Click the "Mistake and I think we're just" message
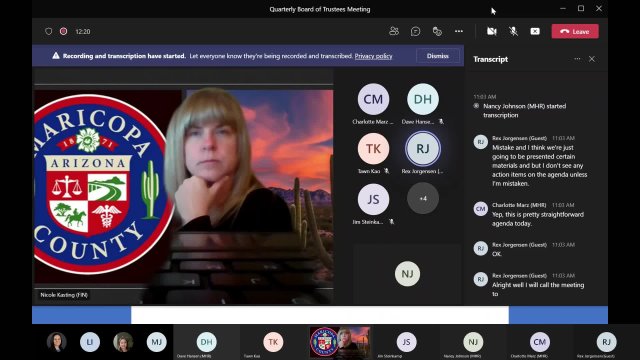This screenshot has width=640, height=360. [x=539, y=165]
